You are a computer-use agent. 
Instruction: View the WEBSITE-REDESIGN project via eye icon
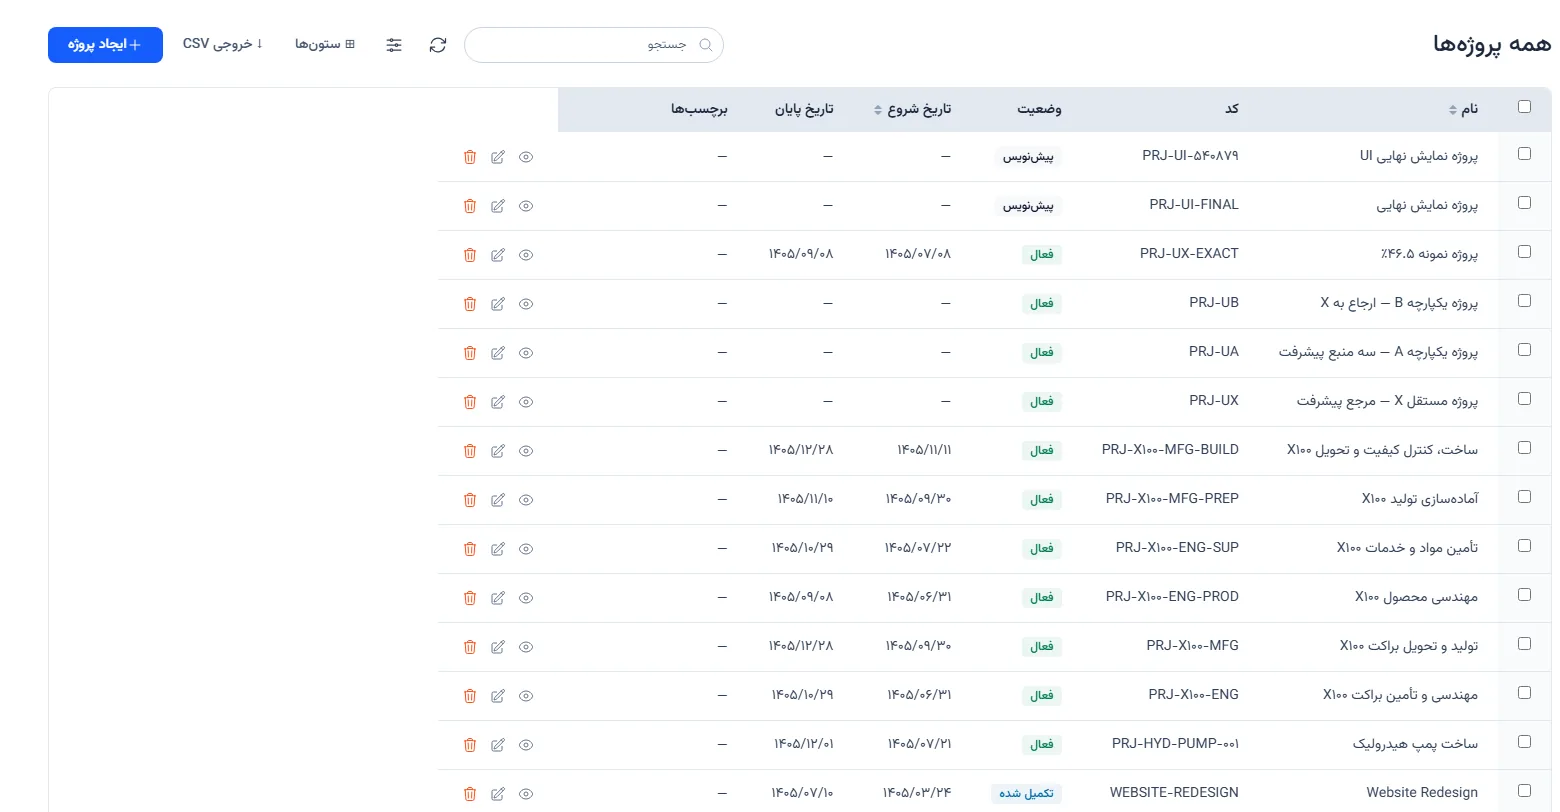(x=526, y=794)
